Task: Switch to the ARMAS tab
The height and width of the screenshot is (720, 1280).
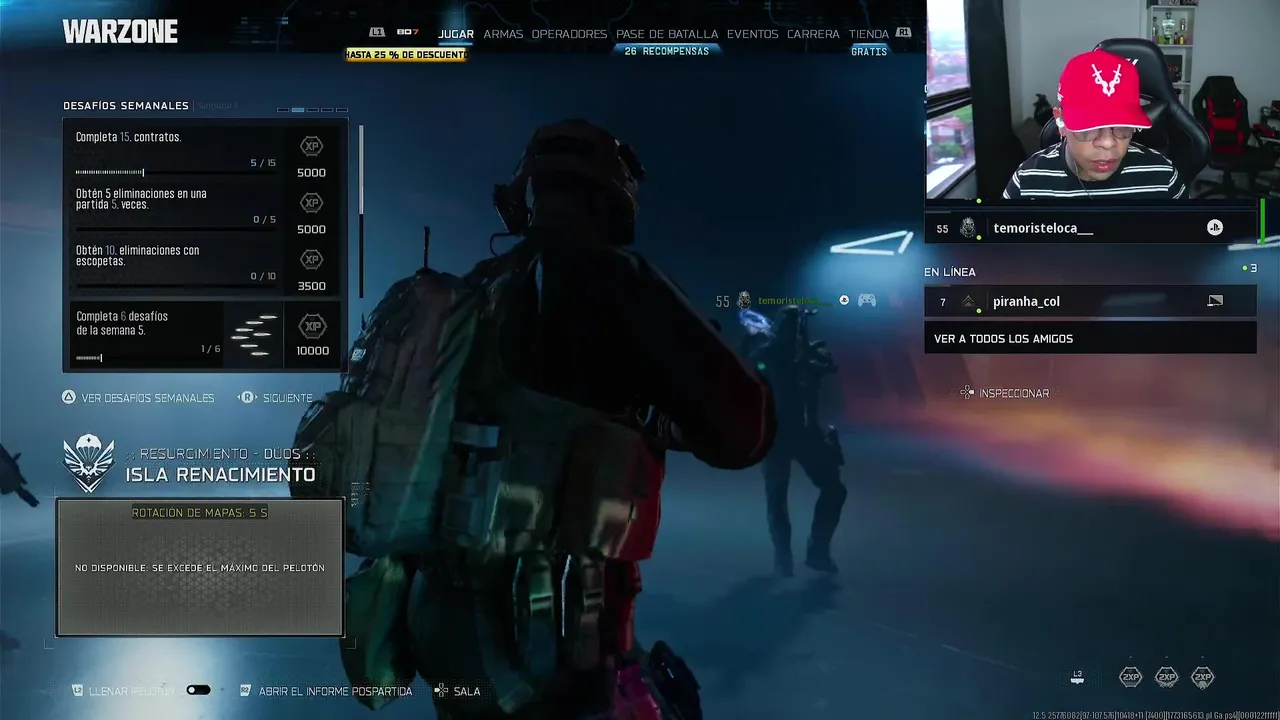Action: [503, 34]
